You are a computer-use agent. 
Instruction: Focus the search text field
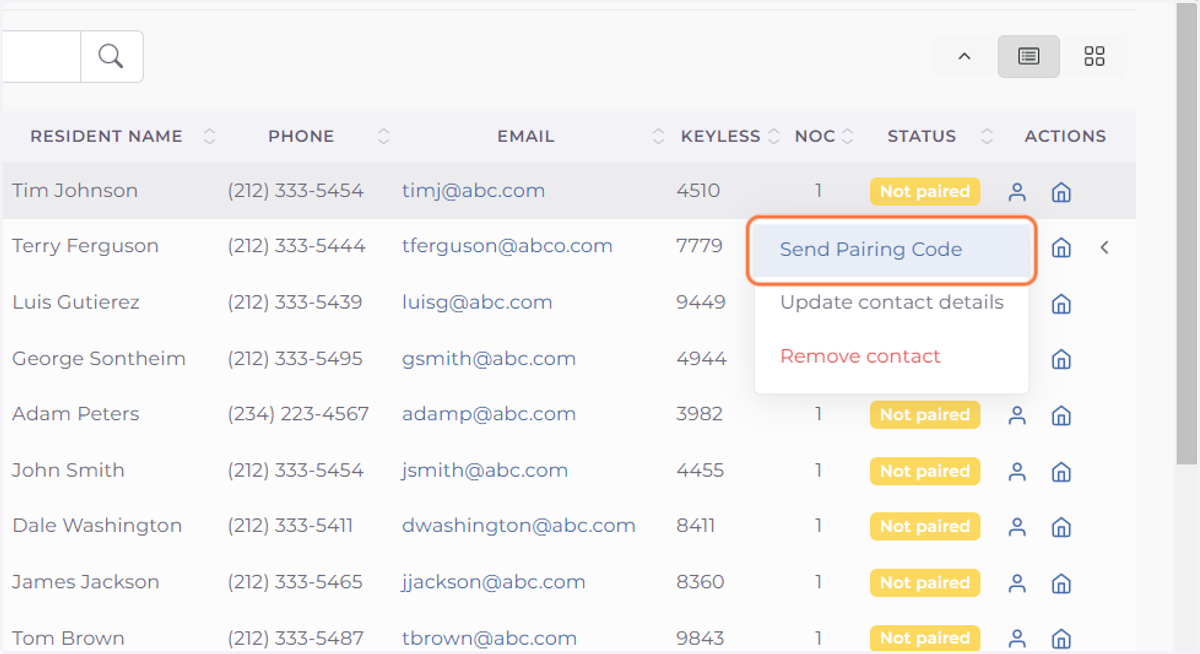point(40,56)
